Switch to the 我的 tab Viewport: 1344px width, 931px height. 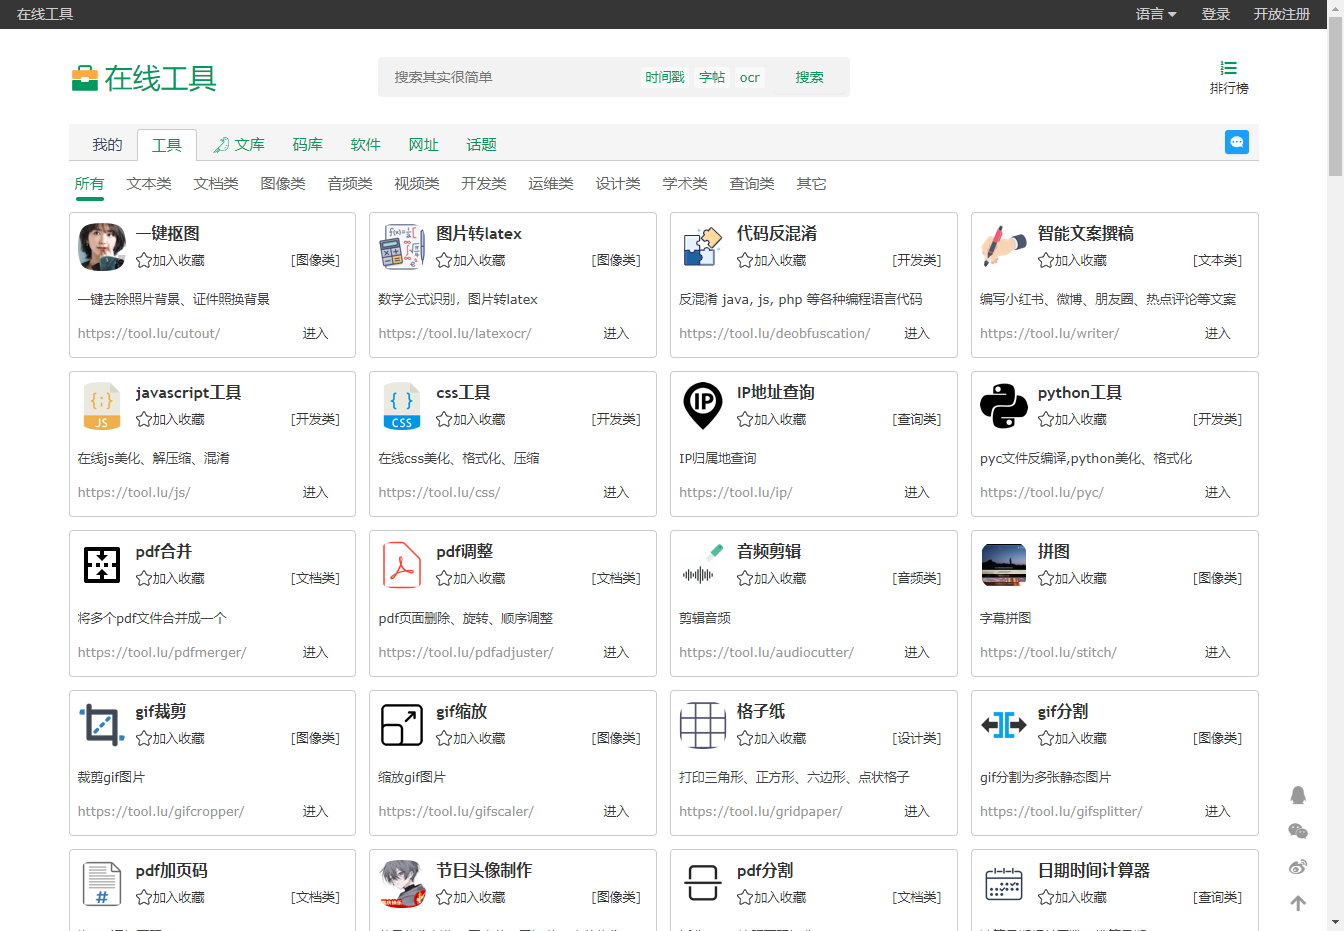tap(107, 145)
